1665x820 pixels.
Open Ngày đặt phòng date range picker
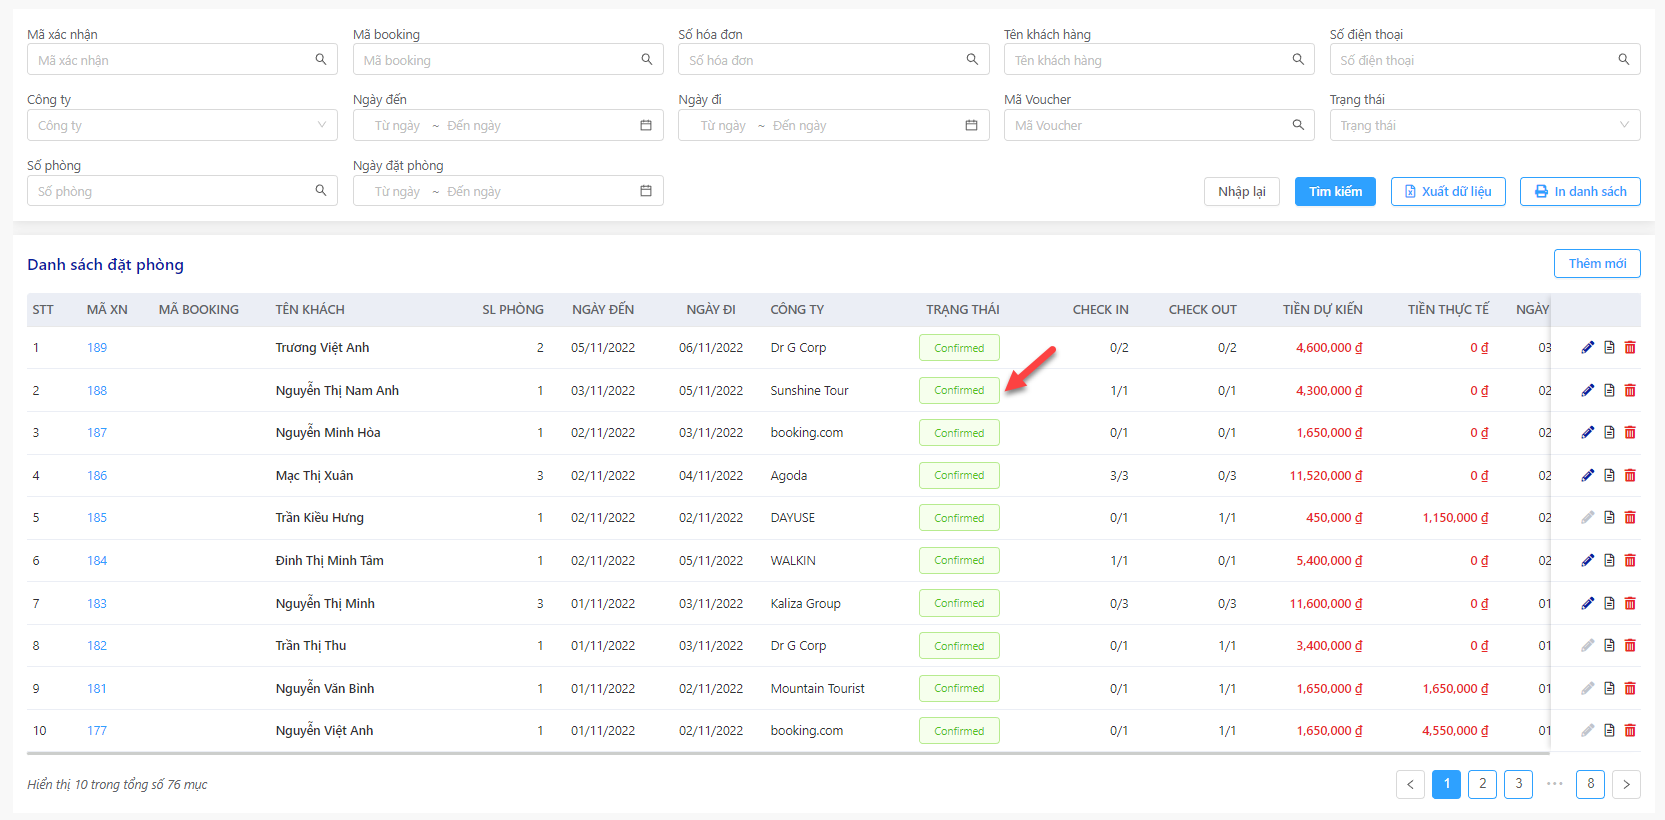point(508,191)
